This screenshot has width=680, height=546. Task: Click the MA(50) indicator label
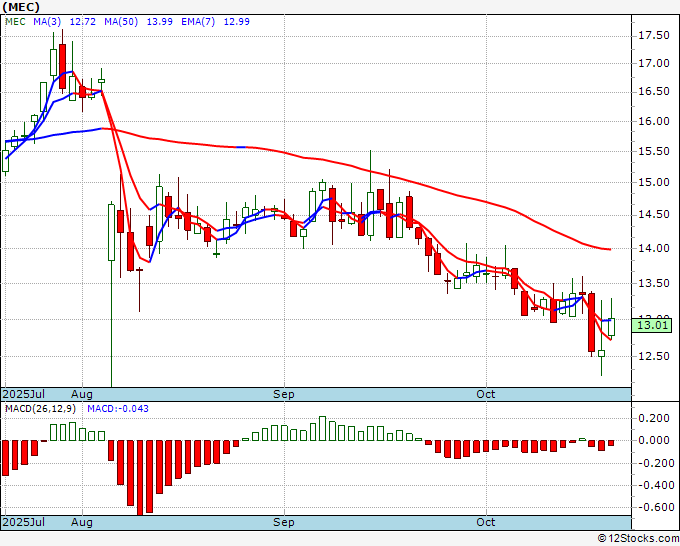point(121,22)
